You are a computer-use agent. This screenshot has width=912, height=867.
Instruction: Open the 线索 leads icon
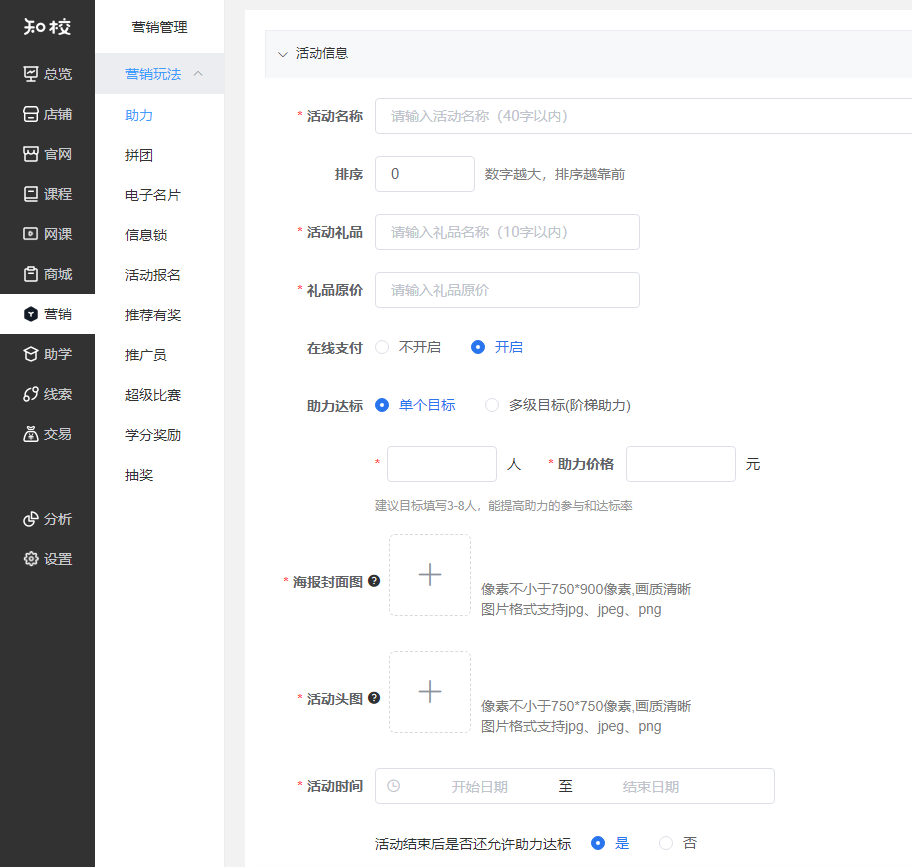click(x=31, y=394)
